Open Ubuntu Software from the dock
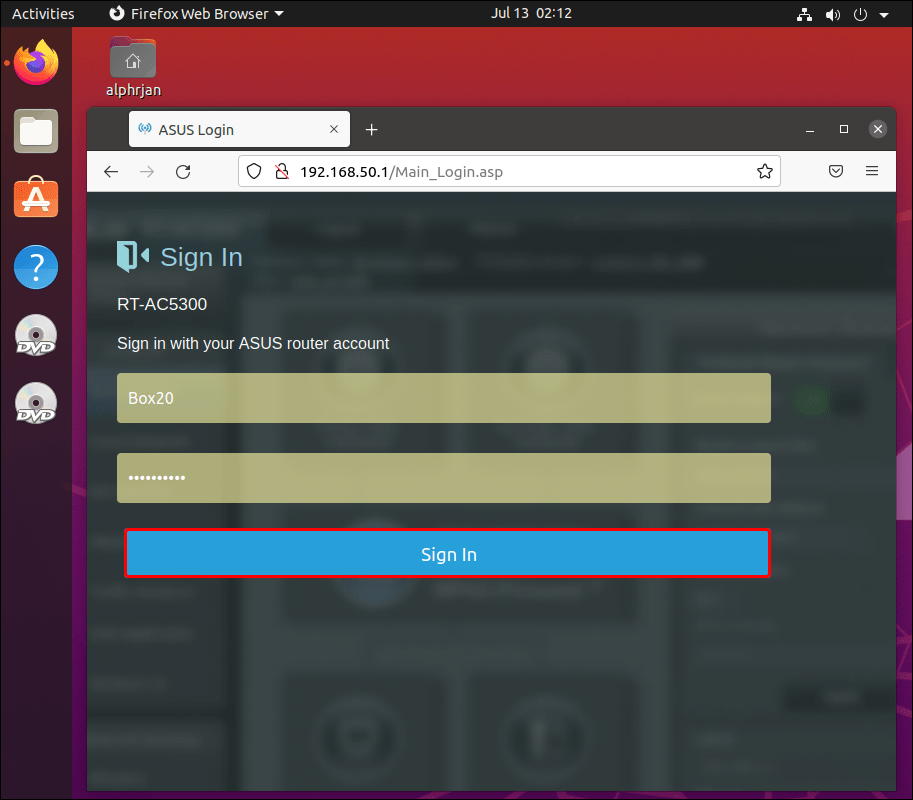This screenshot has height=800, width=913. pos(35,198)
